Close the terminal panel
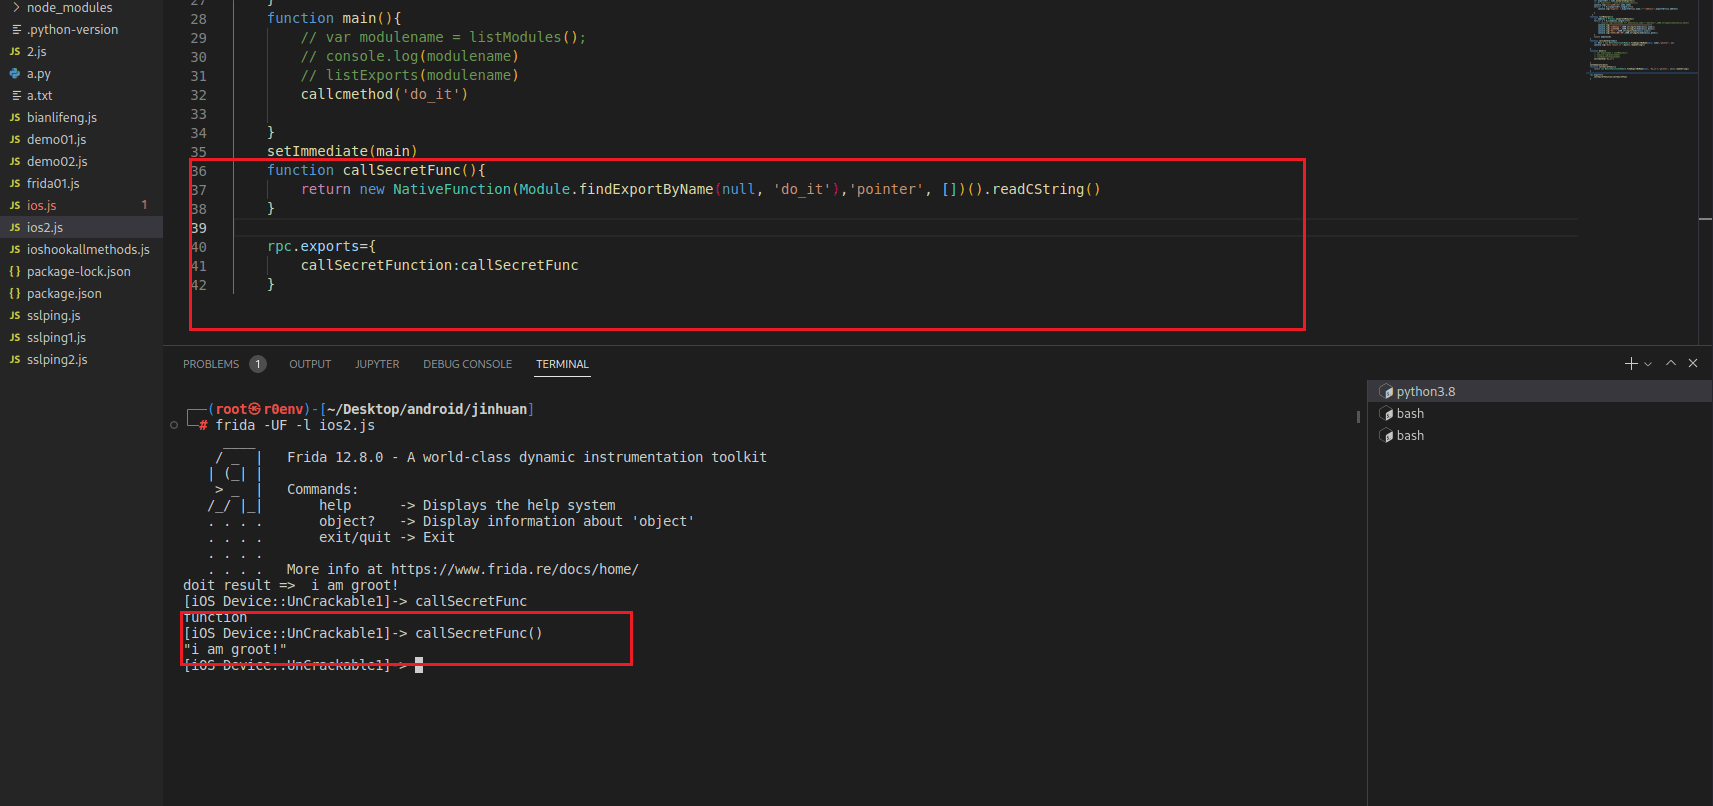This screenshot has width=1713, height=806. pos(1693,364)
